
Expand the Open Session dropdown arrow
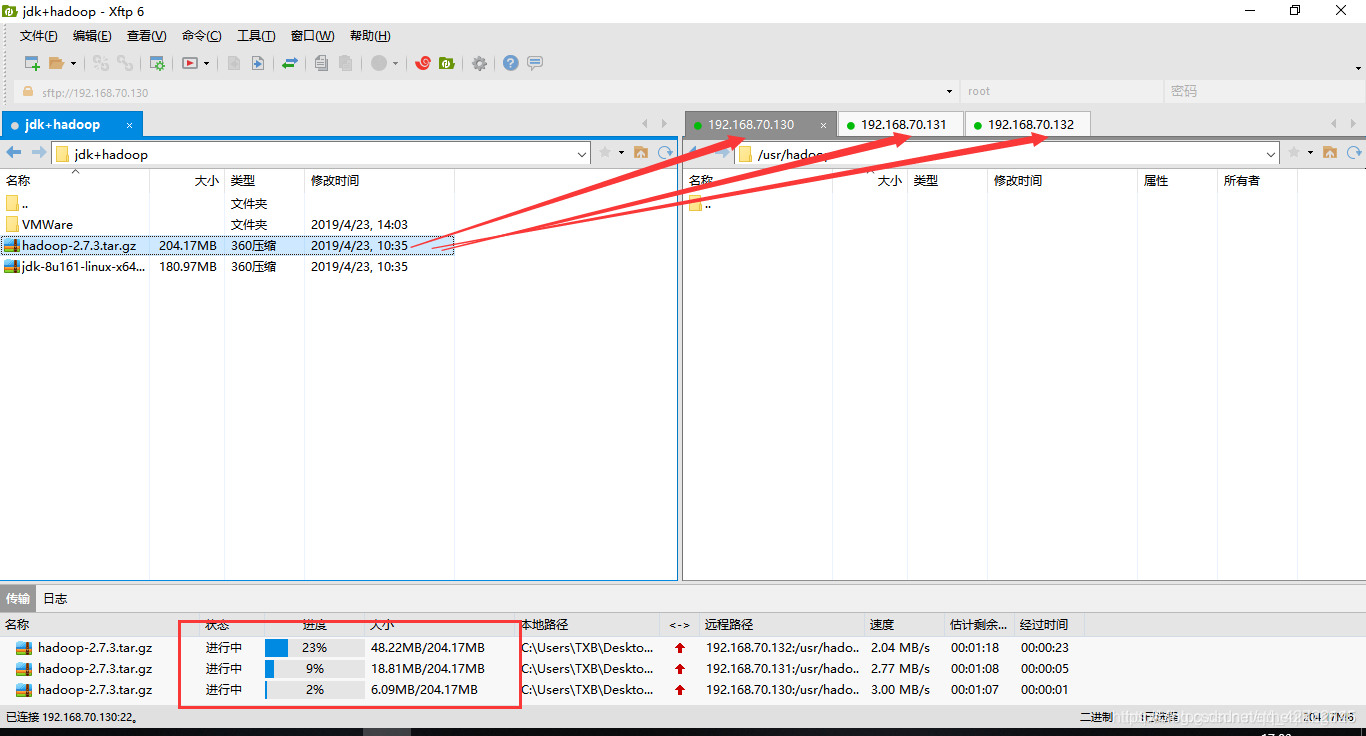coord(73,63)
